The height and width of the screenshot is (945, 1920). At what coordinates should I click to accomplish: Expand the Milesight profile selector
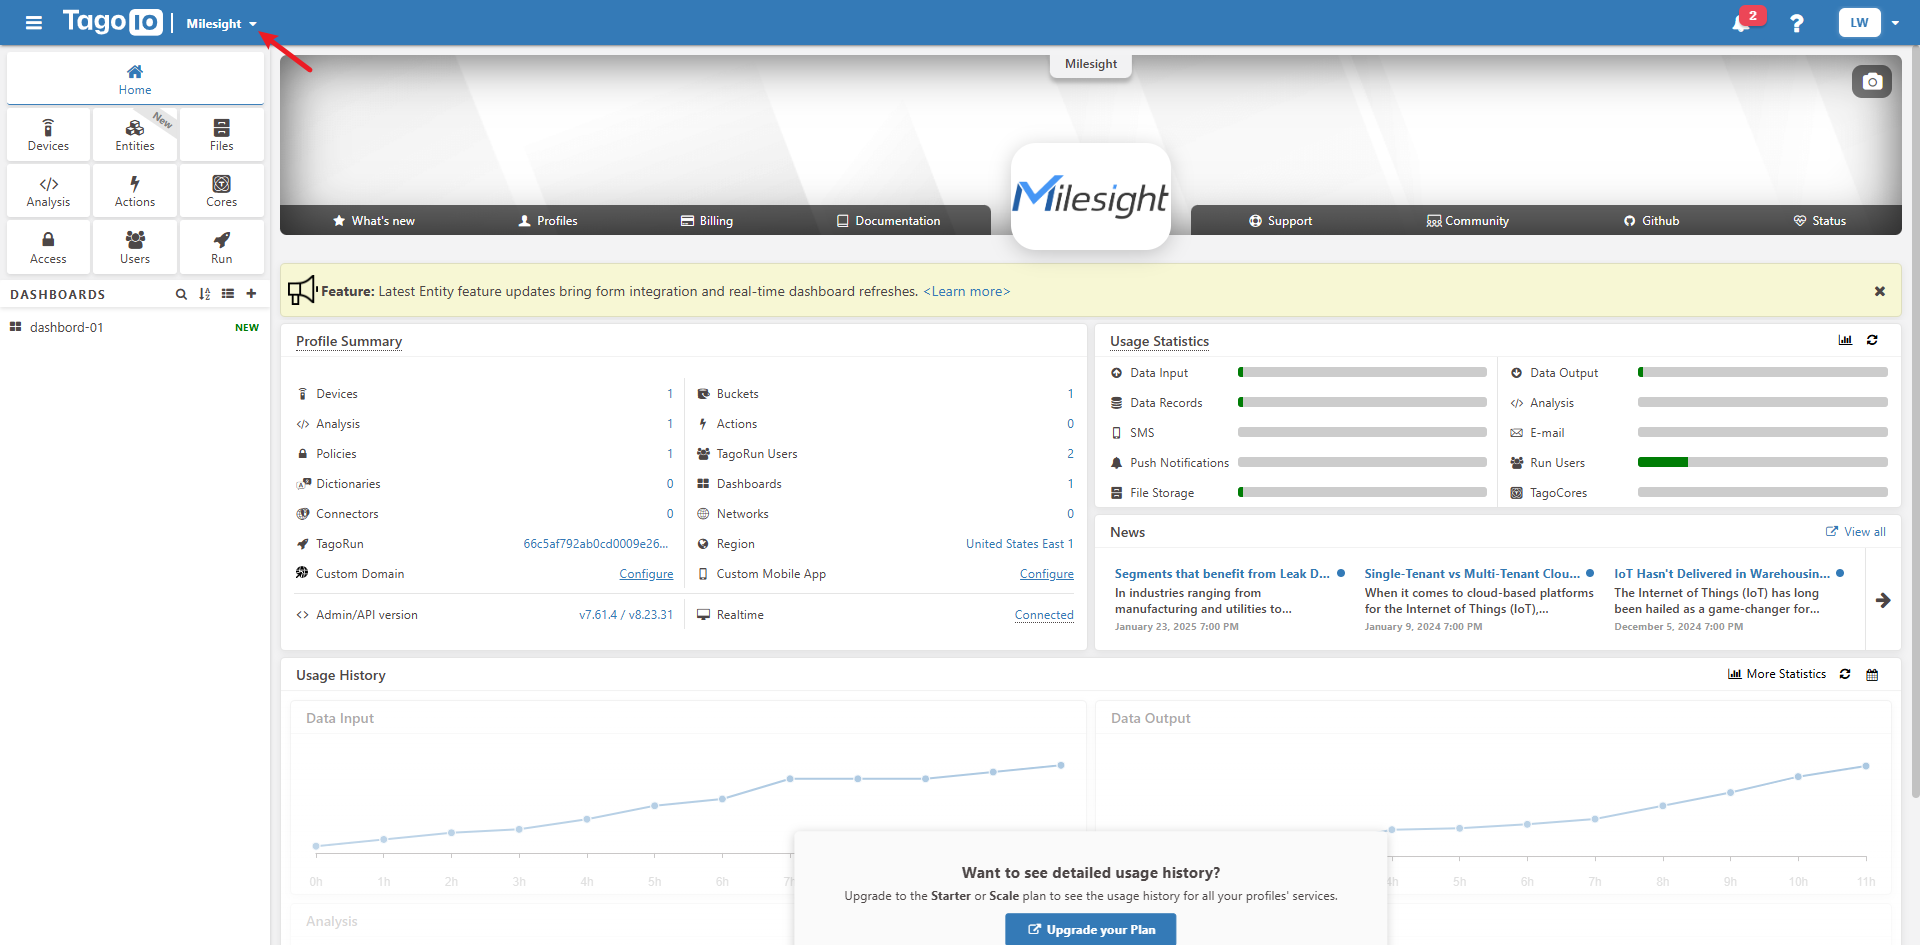pyautogui.click(x=221, y=23)
